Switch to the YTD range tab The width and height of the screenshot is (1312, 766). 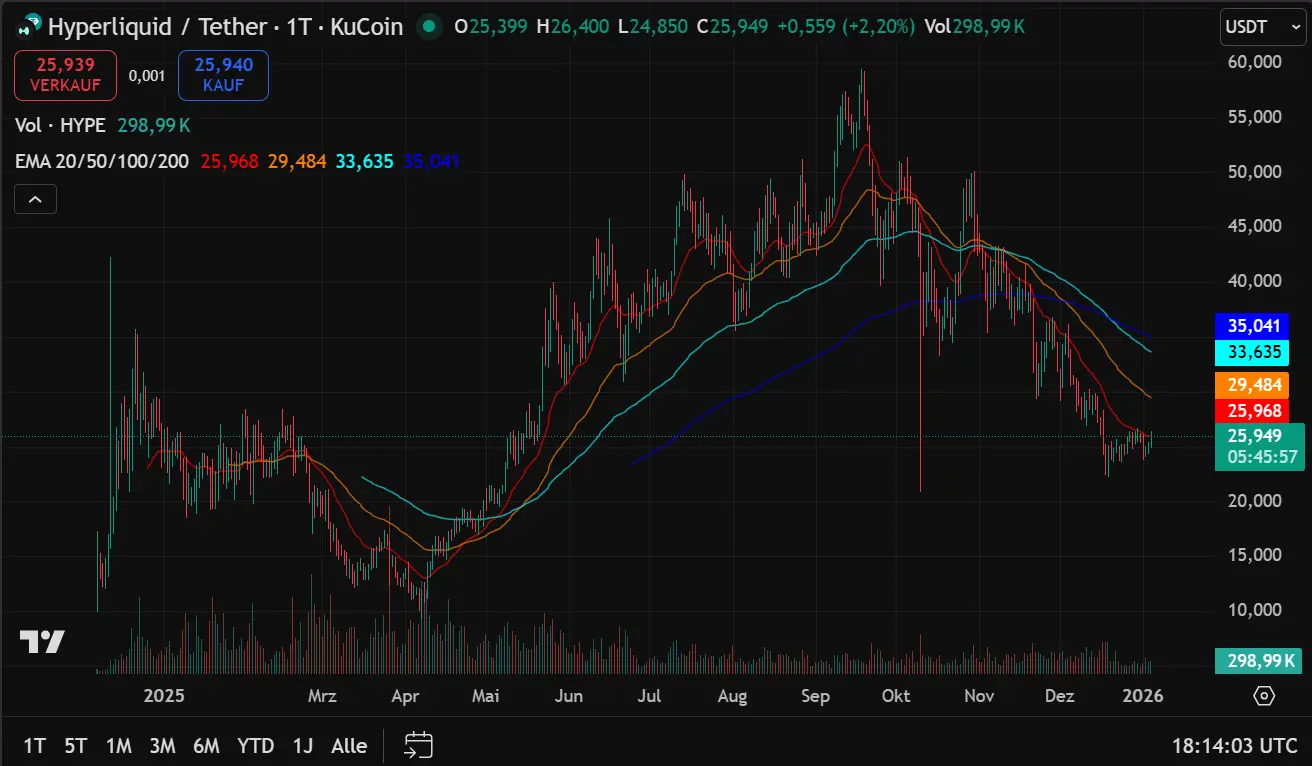pos(256,745)
